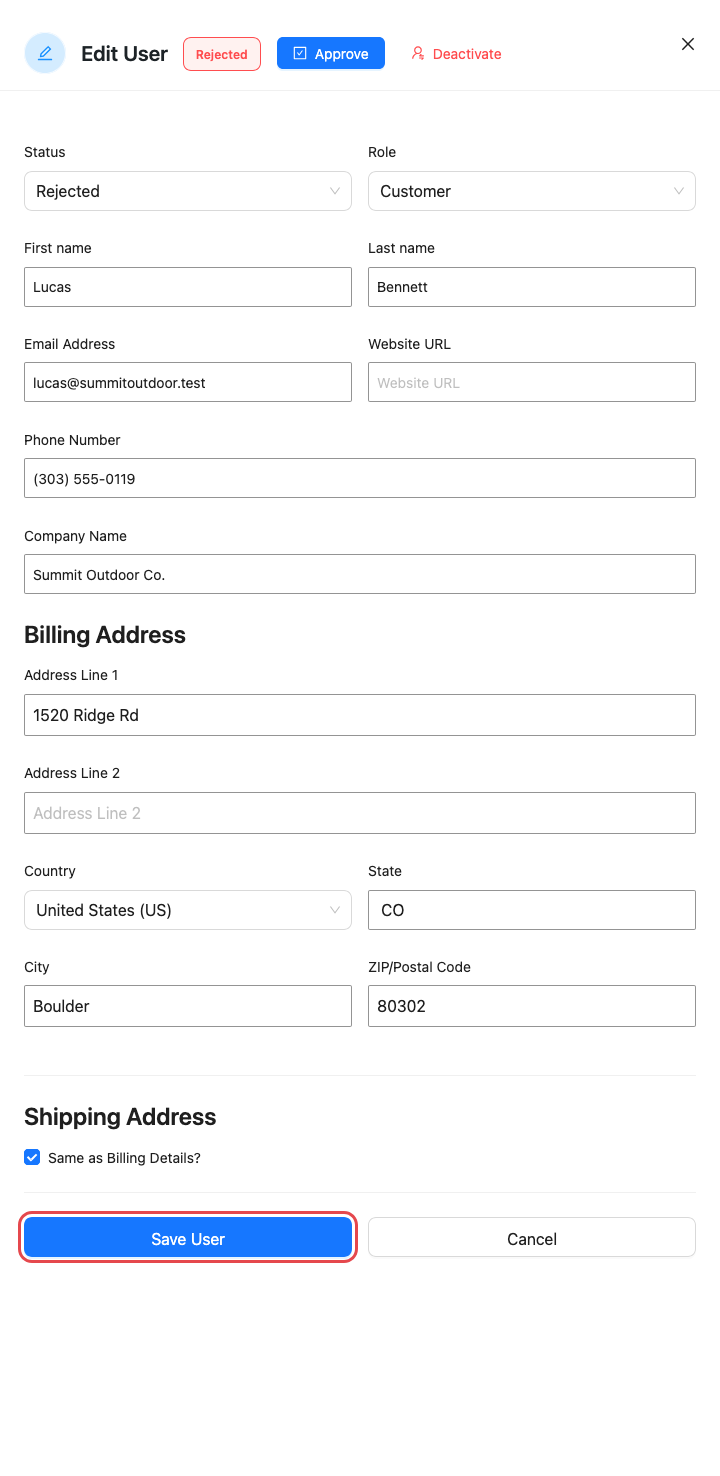Viewport: 720px width, 1476px height.
Task: Click the checkmark icon in Approve button
Action: (x=300, y=53)
